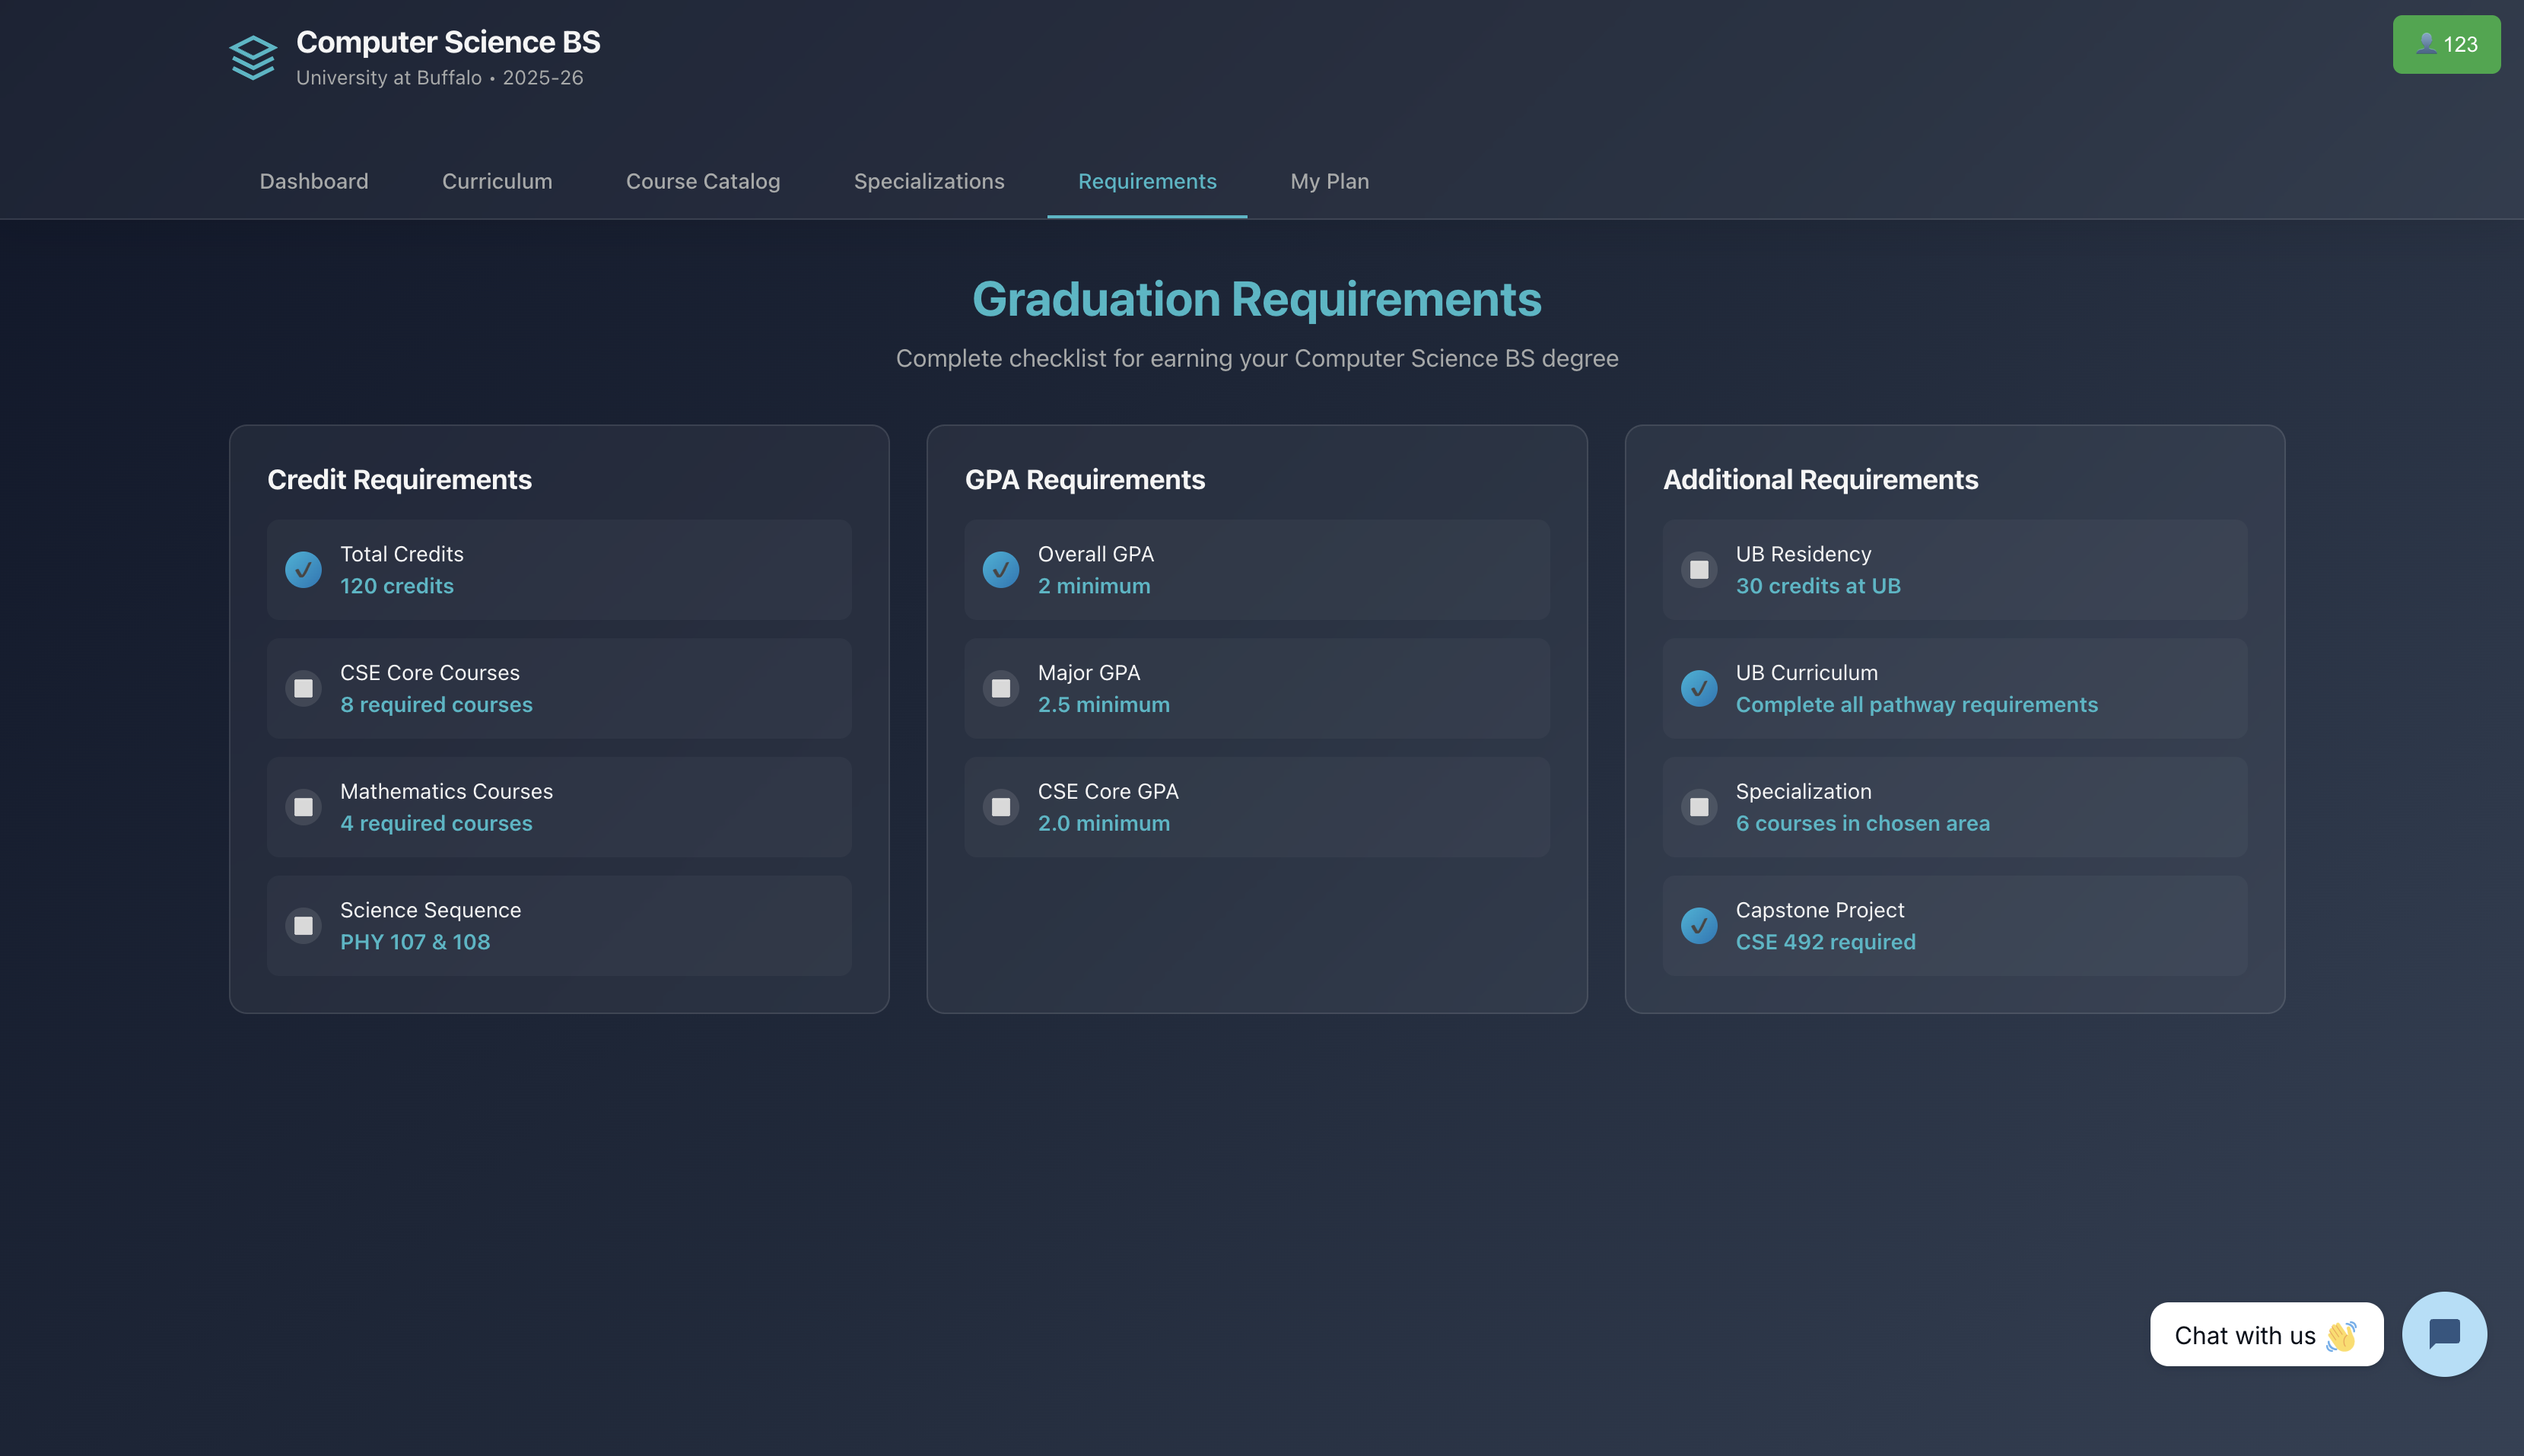
Task: Click the Computer Science BS title
Action: pyautogui.click(x=448, y=42)
